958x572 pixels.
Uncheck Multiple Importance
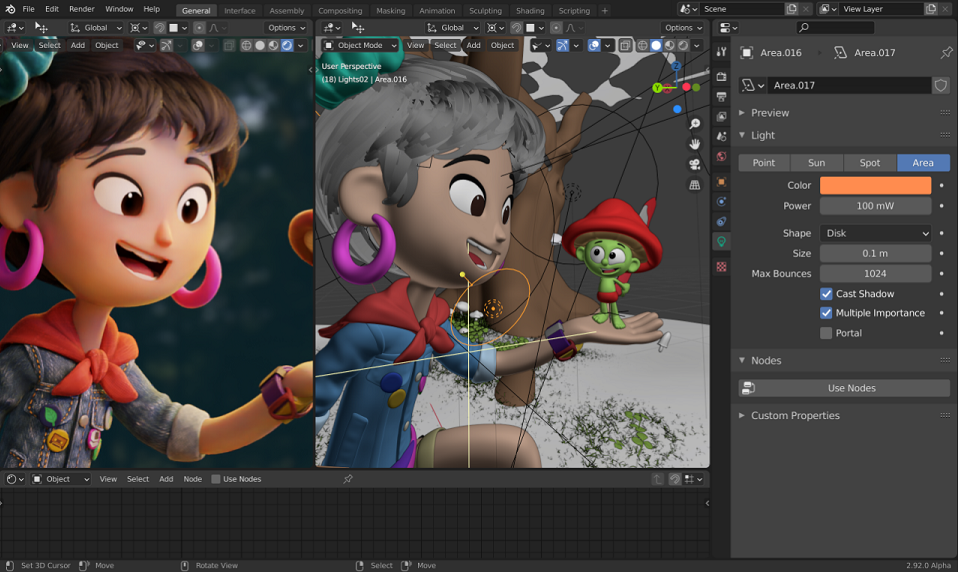coord(826,313)
